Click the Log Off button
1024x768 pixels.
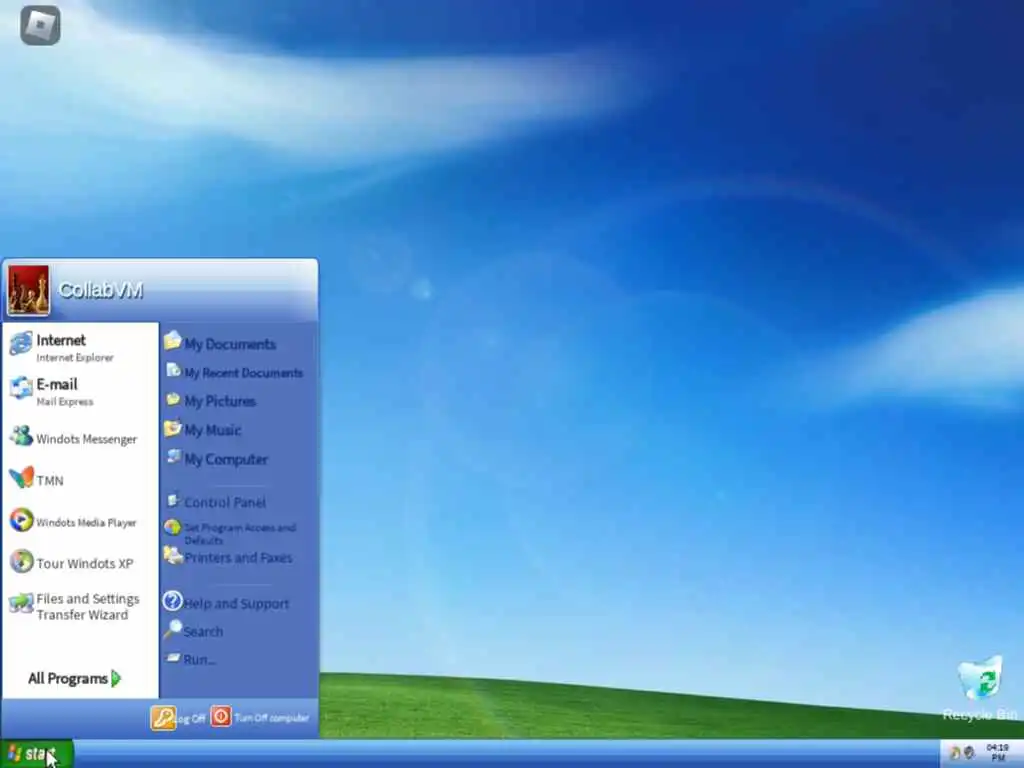pyautogui.click(x=178, y=718)
